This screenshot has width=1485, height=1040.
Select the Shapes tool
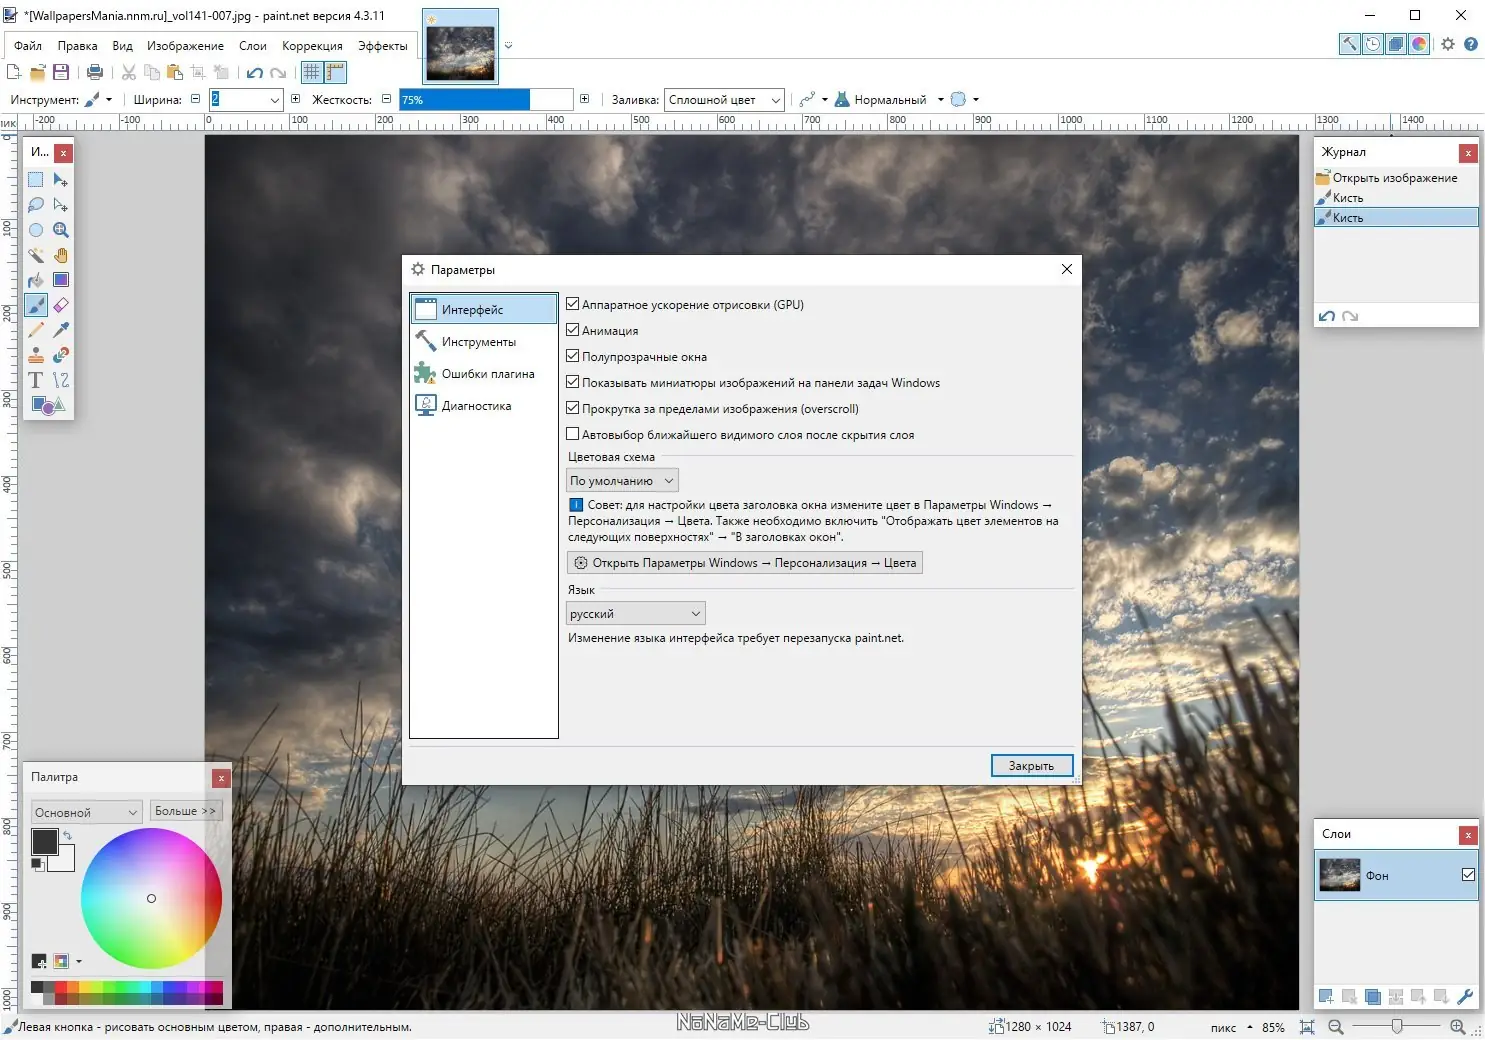coord(48,405)
